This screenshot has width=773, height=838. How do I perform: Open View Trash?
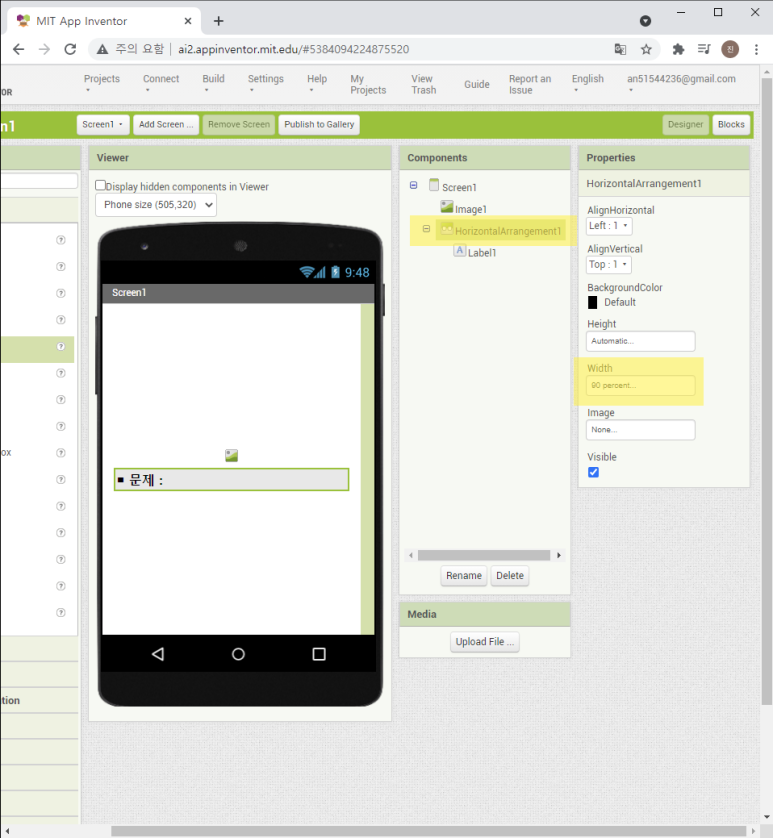(x=423, y=84)
